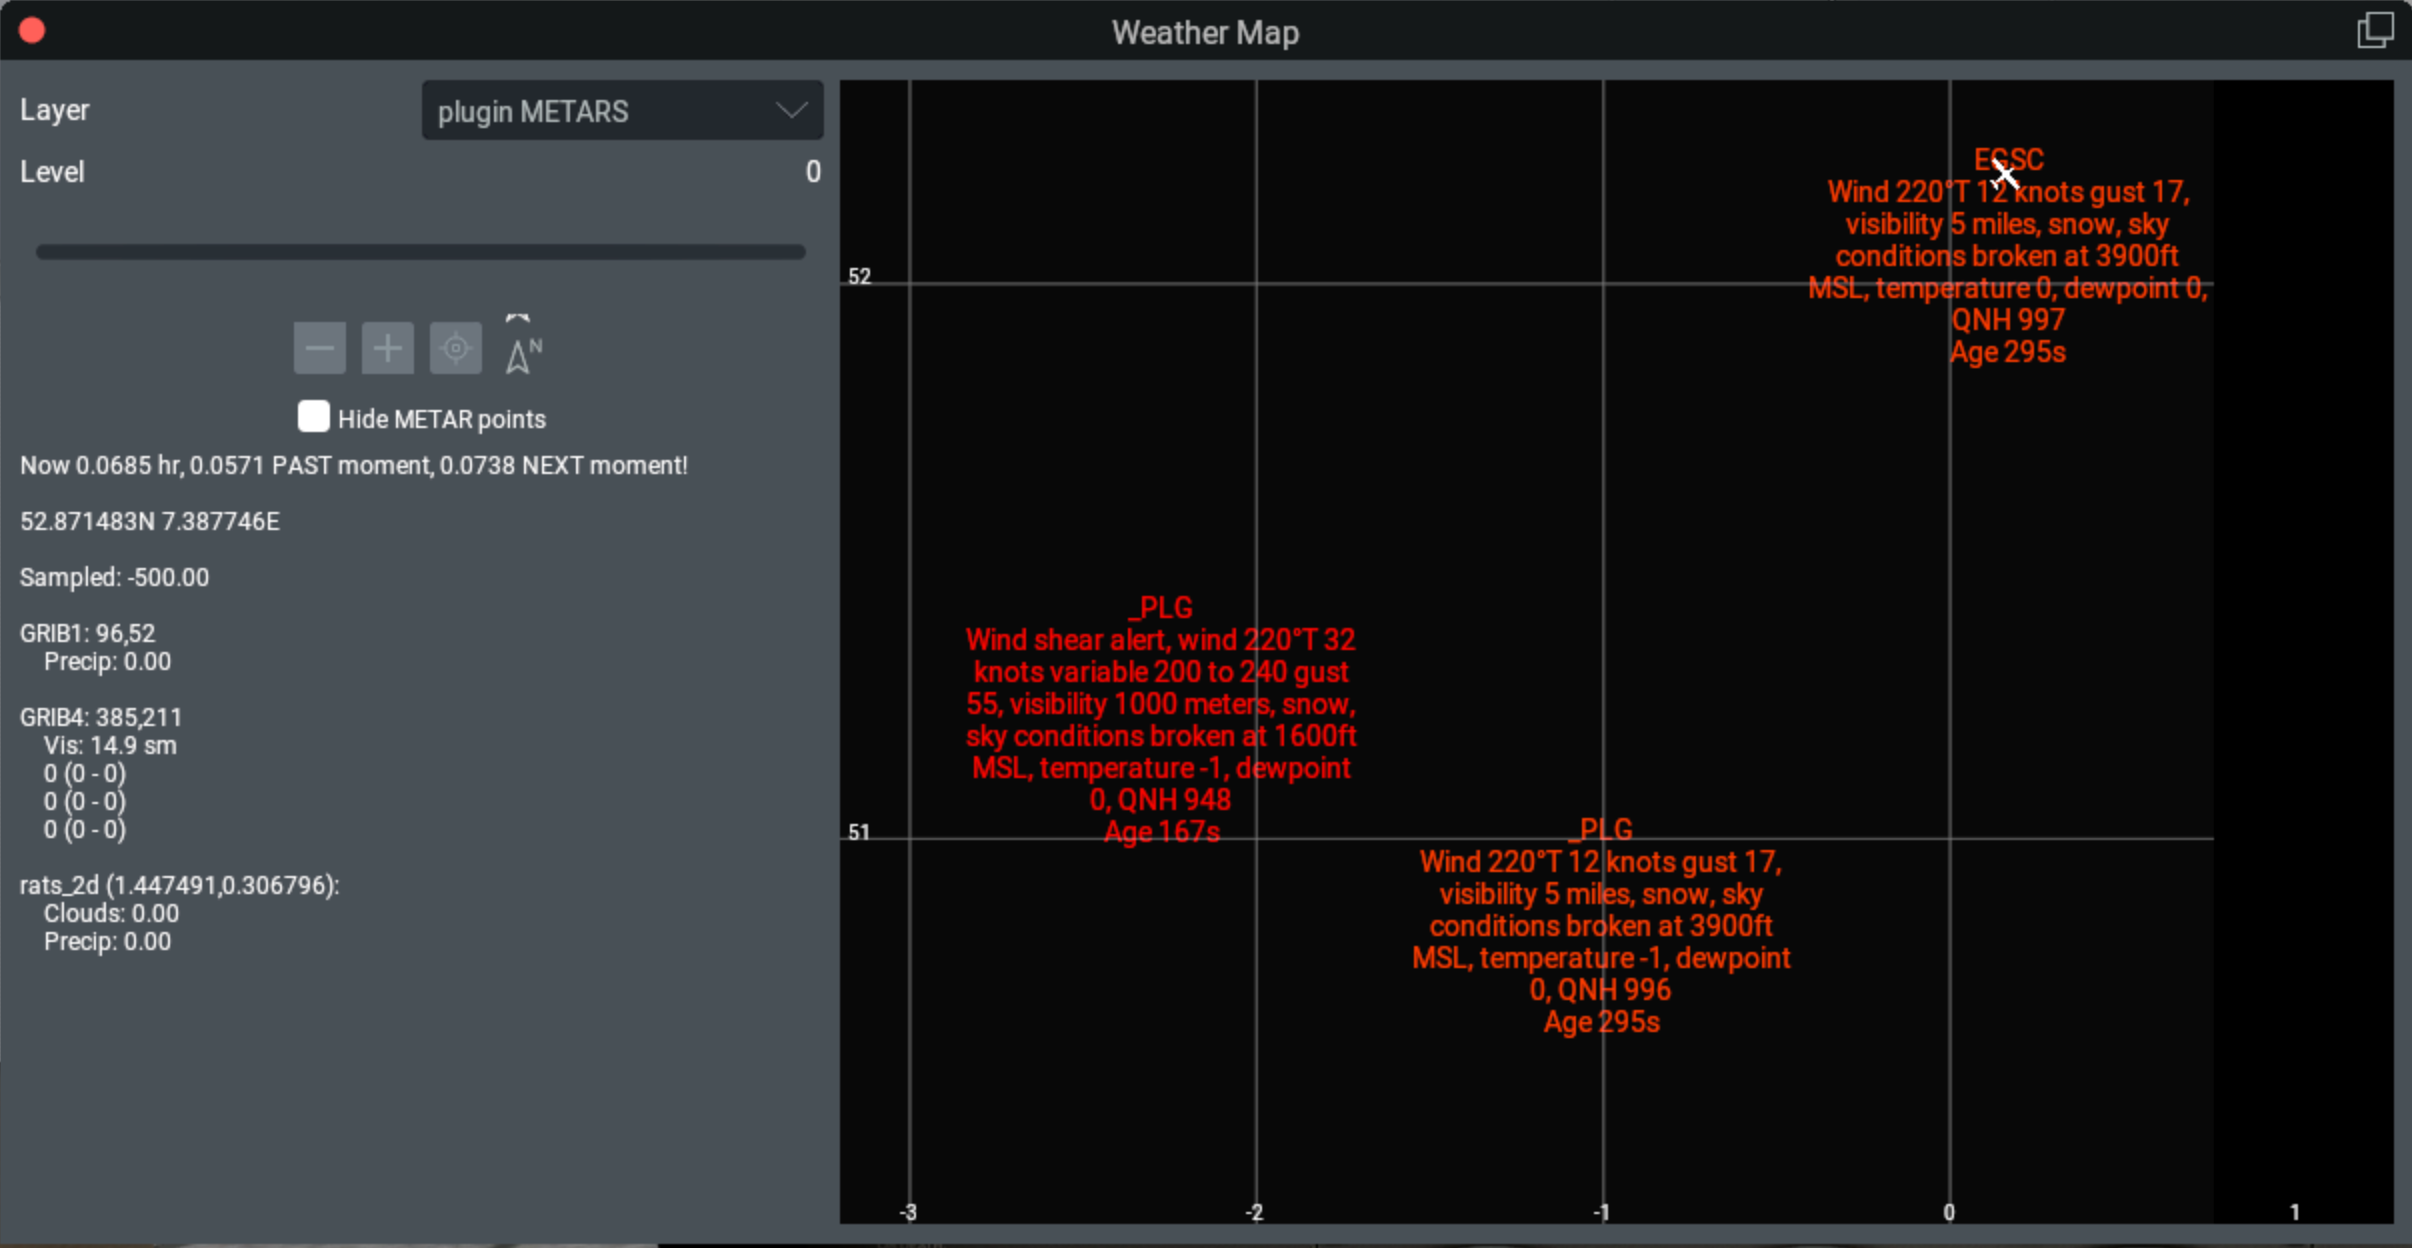2412x1248 pixels.
Task: Click the Level value 0
Action: pyautogui.click(x=813, y=171)
